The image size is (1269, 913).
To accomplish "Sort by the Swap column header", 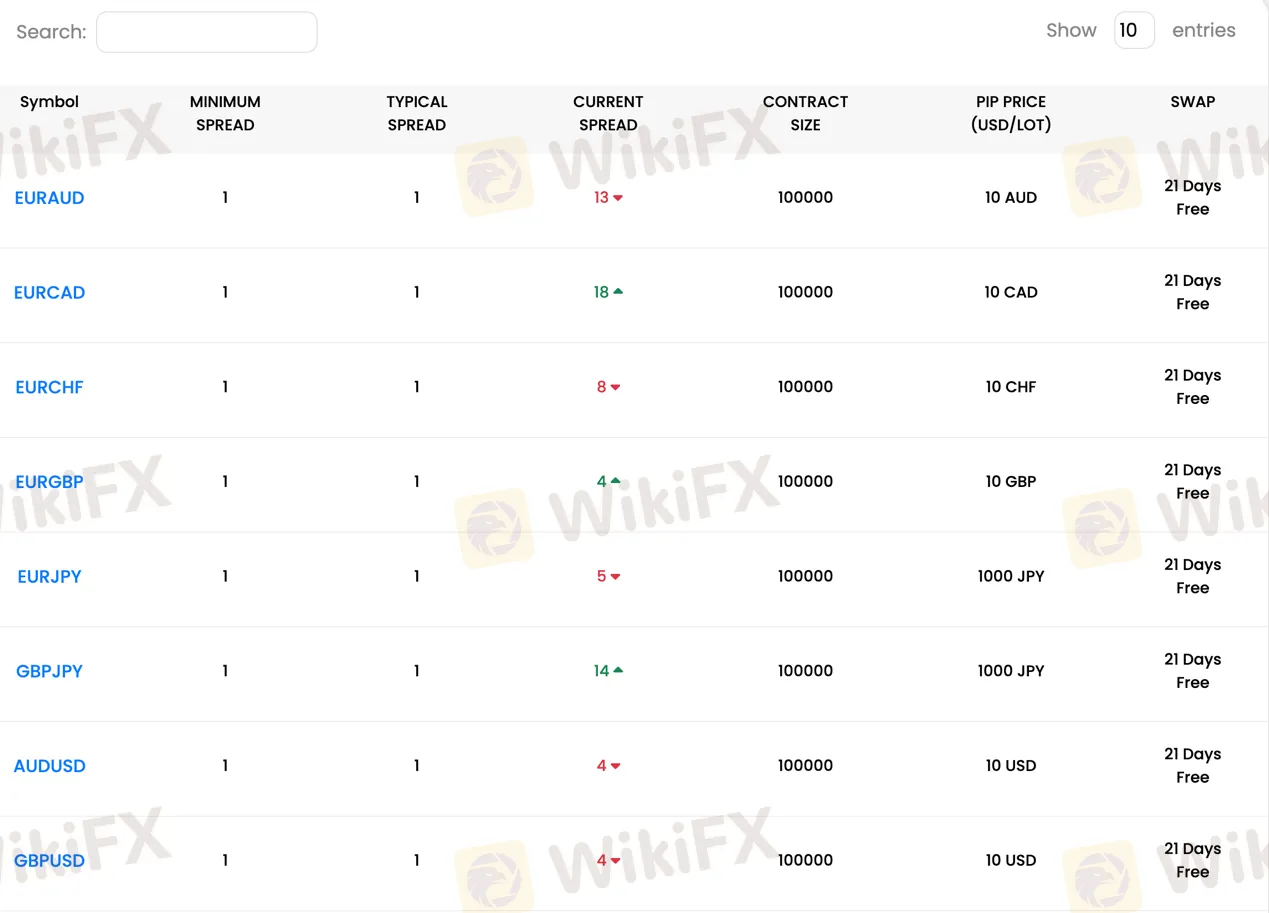I will [1192, 102].
